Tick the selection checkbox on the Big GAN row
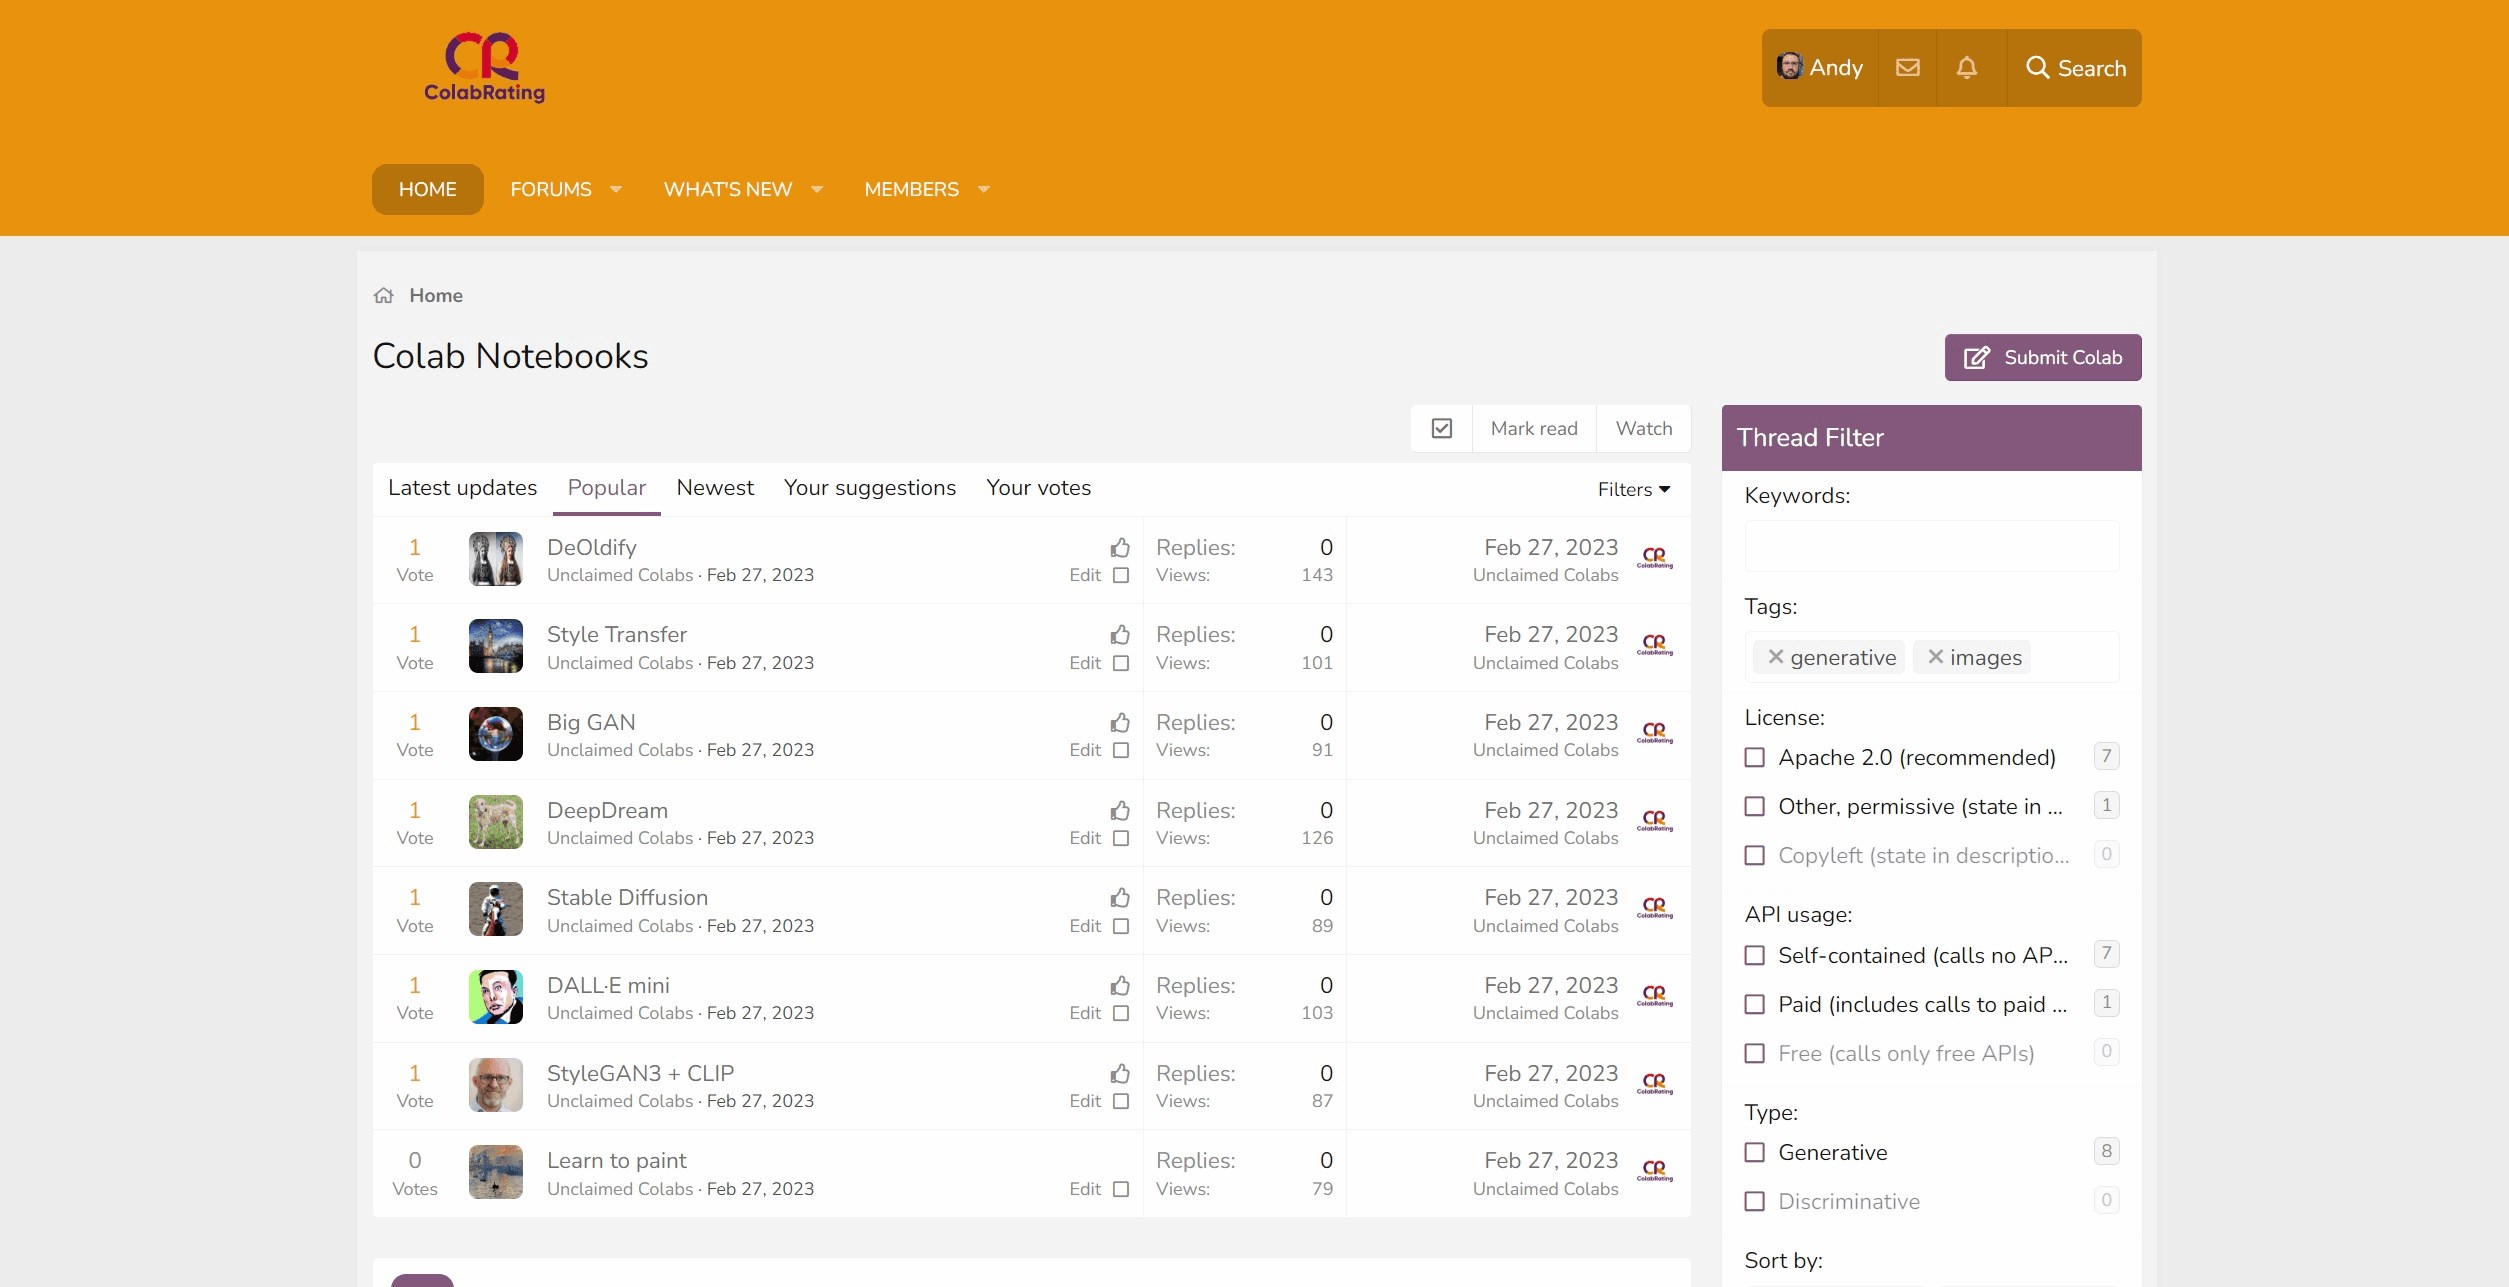2509x1287 pixels. click(1120, 751)
